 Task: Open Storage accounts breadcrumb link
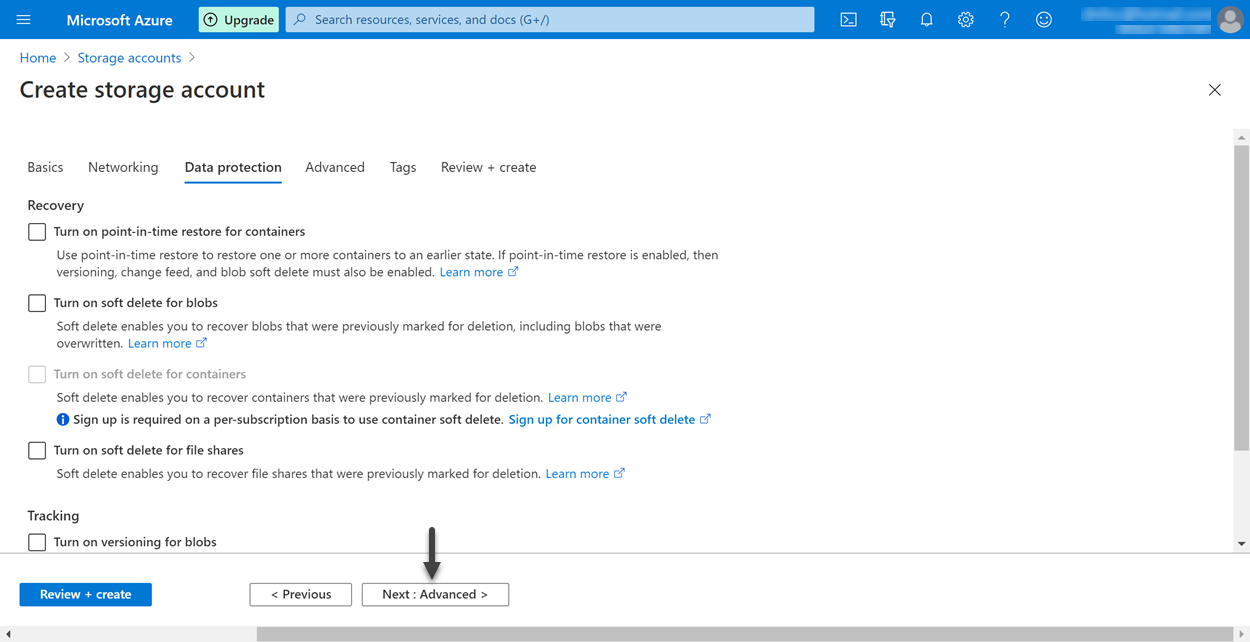pos(129,58)
